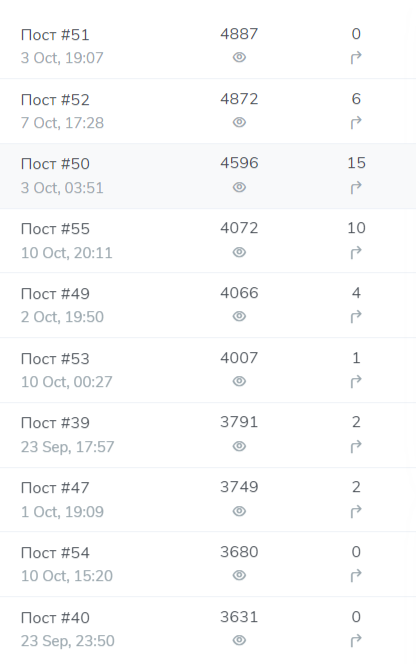This screenshot has width=416, height=671.
Task: Click the share arrow icon for Пост #40
Action: (356, 641)
